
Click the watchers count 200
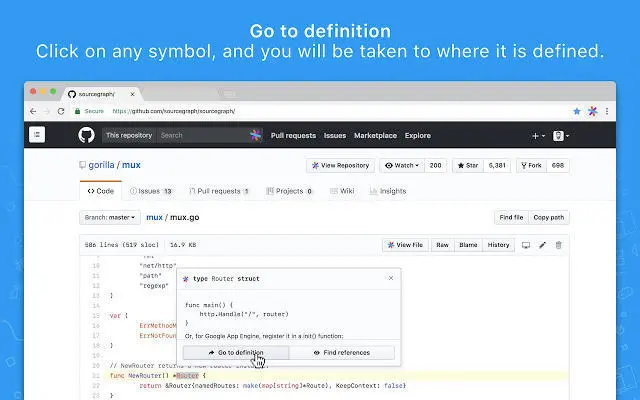436,166
